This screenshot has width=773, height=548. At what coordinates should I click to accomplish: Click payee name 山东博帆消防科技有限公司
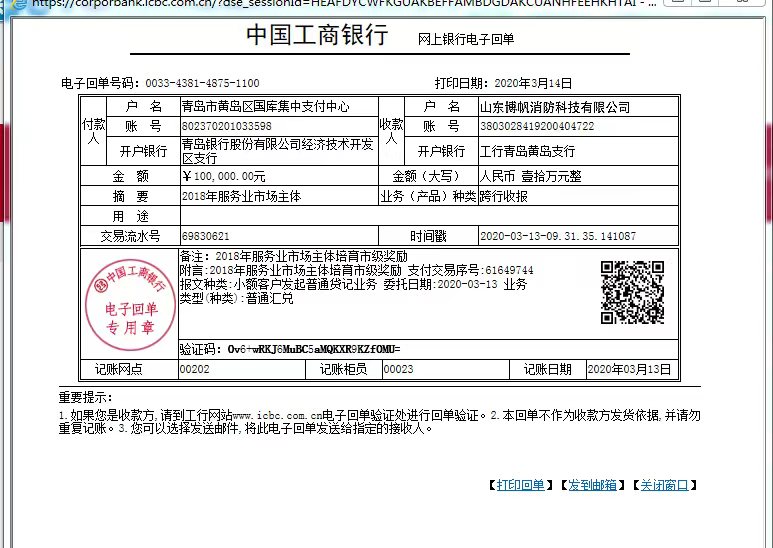coord(555,107)
